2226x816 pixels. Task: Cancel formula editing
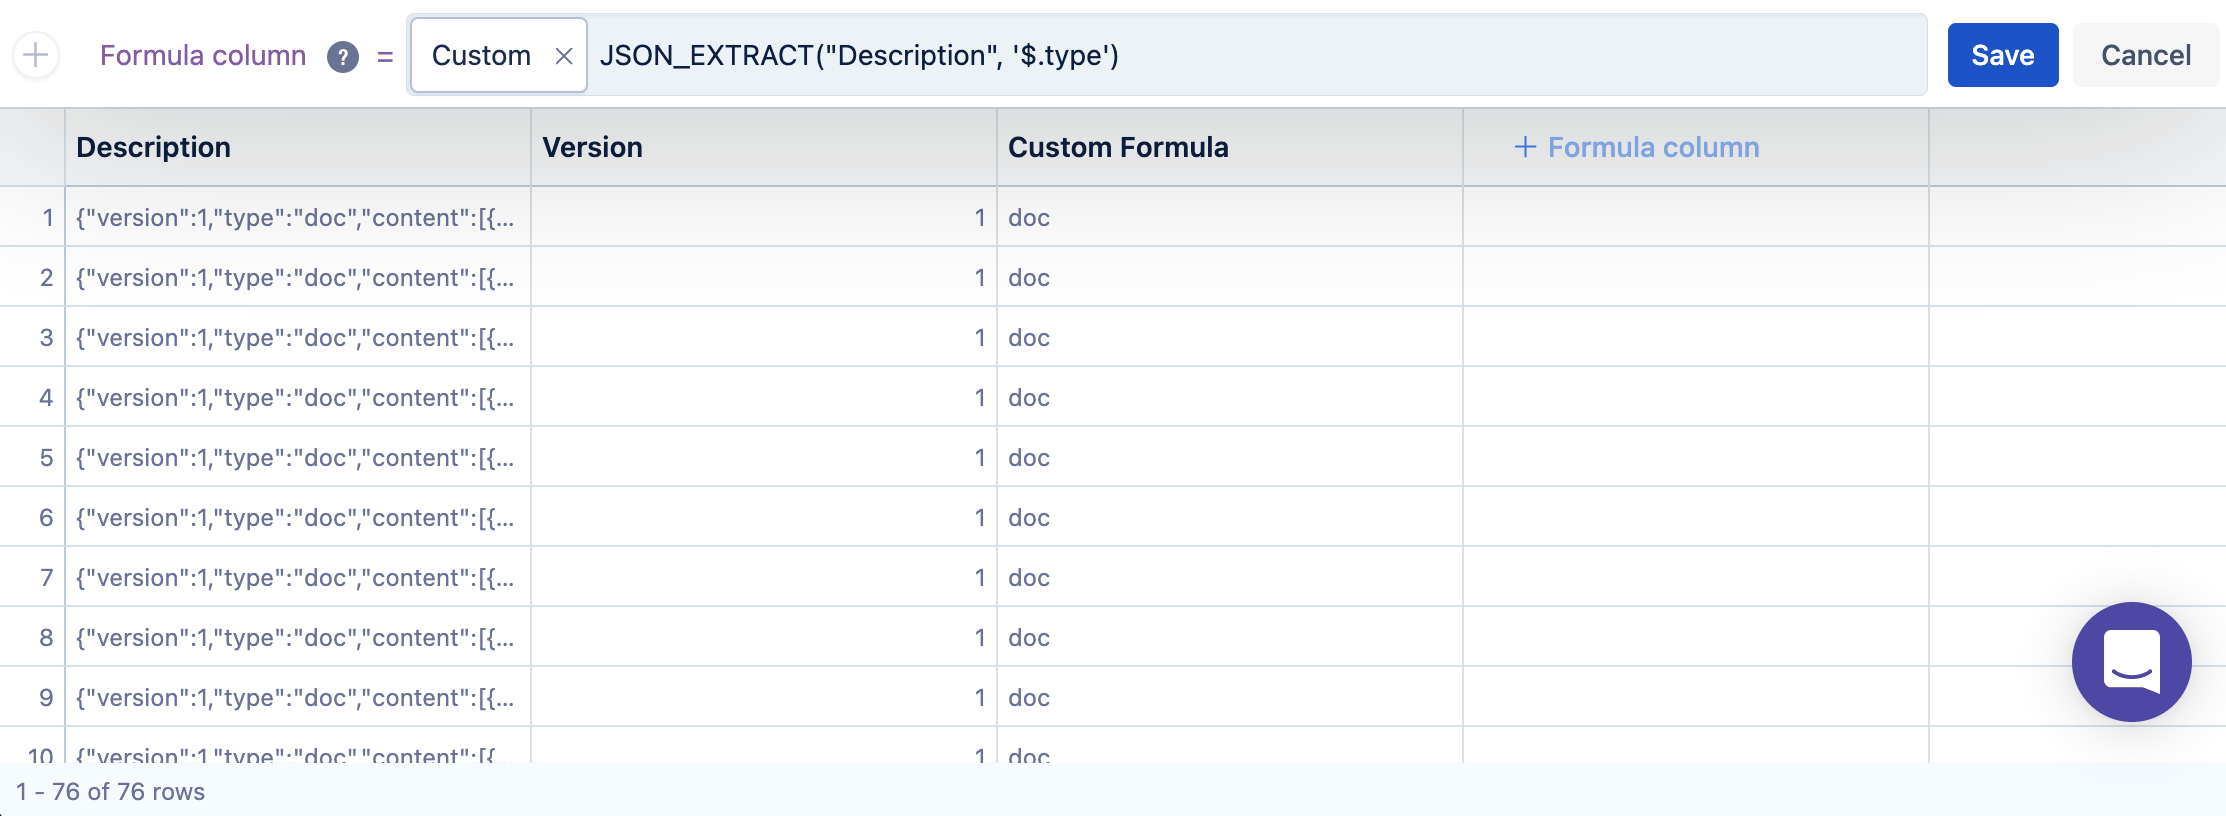[x=2145, y=55]
